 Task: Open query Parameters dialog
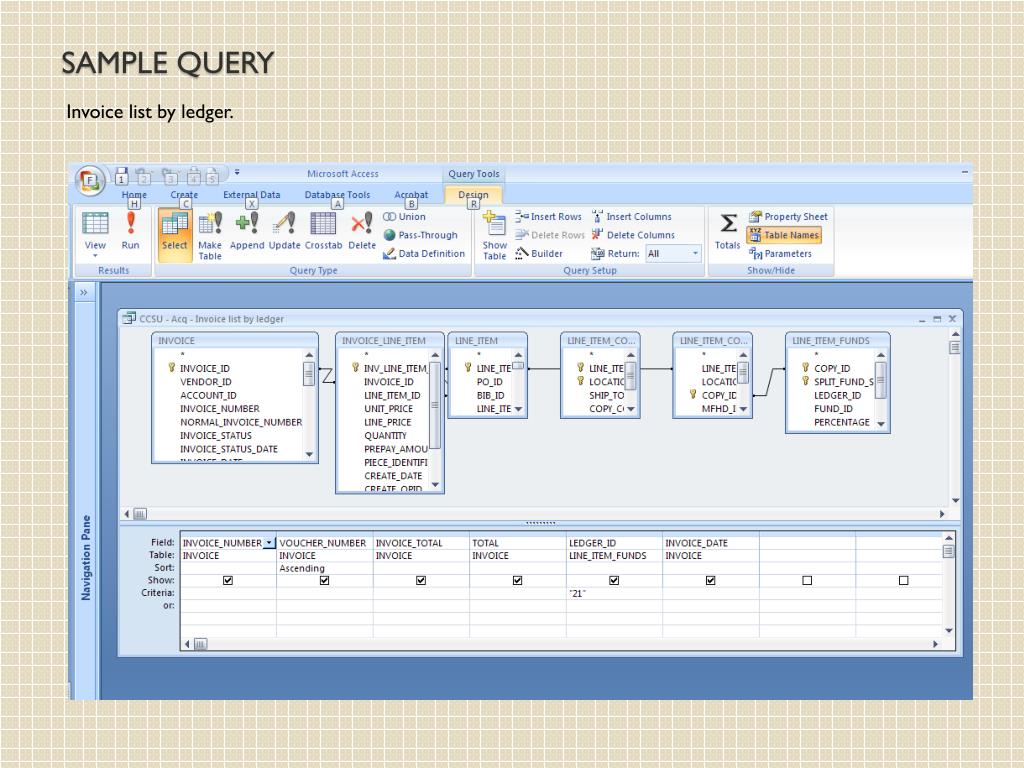[x=780, y=253]
